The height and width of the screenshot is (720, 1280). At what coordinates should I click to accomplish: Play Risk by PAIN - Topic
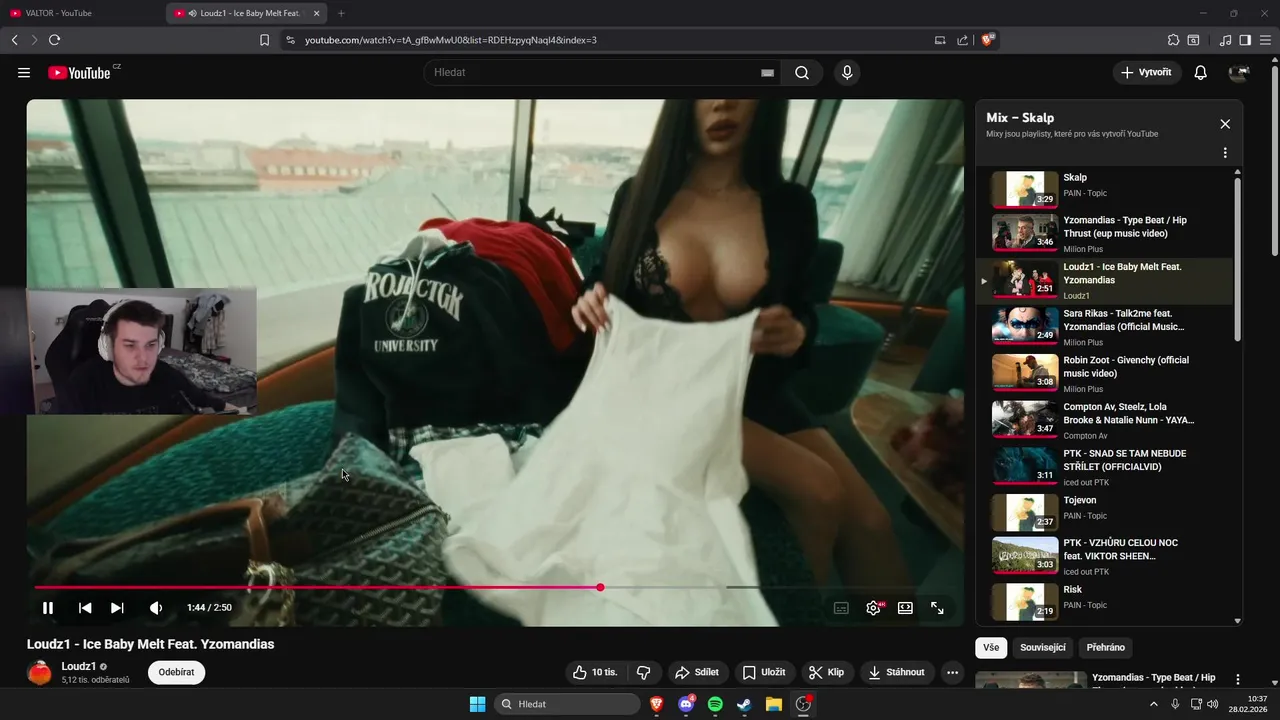[1105, 601]
